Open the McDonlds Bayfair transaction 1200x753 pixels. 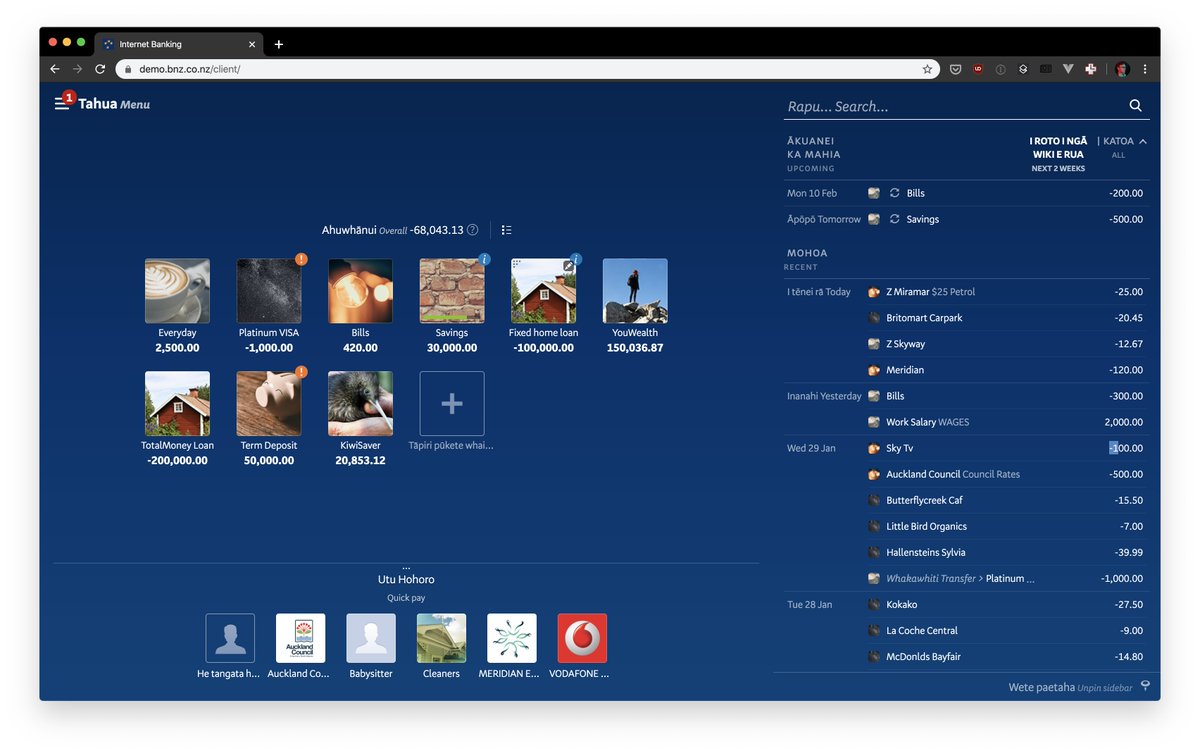tap(965, 656)
